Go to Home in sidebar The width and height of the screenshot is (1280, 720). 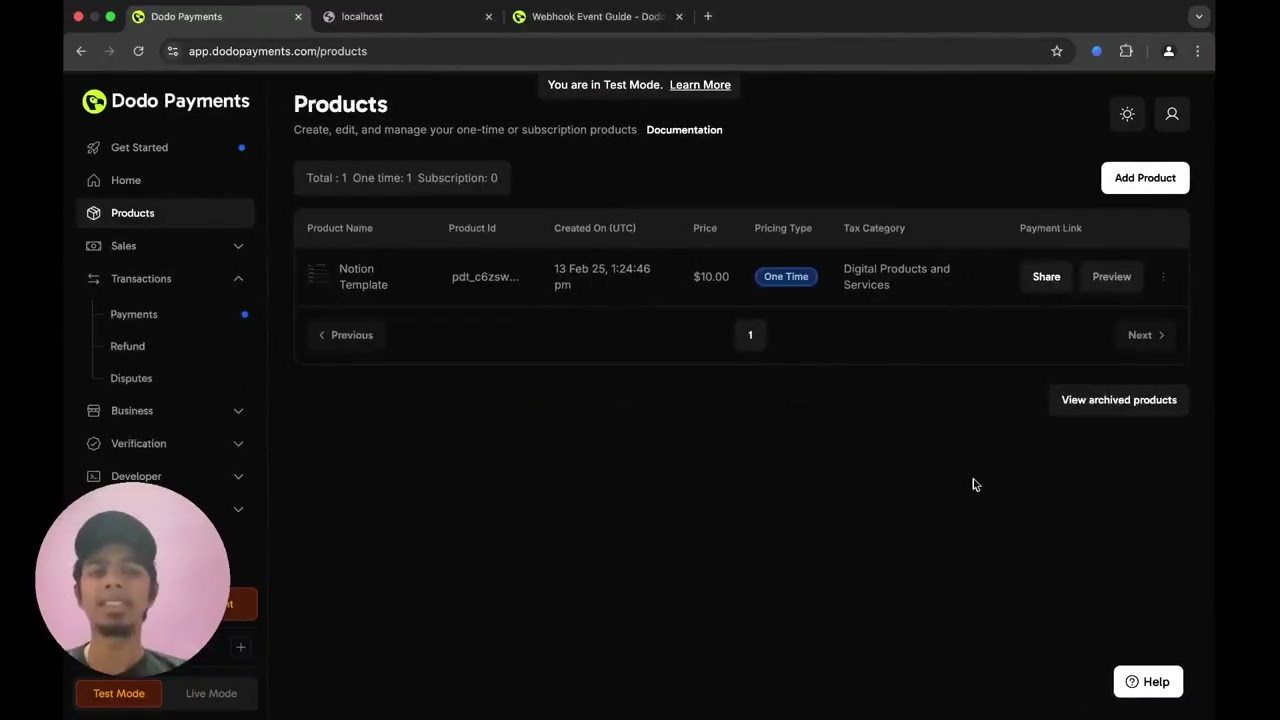pos(166,180)
